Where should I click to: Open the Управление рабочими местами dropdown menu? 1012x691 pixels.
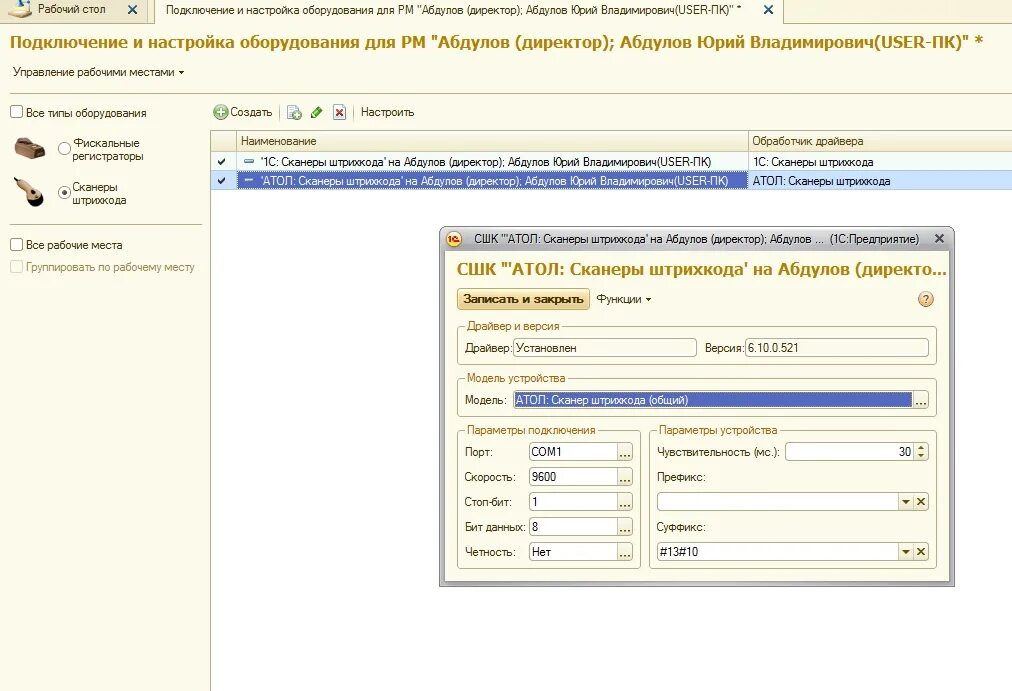coord(98,72)
